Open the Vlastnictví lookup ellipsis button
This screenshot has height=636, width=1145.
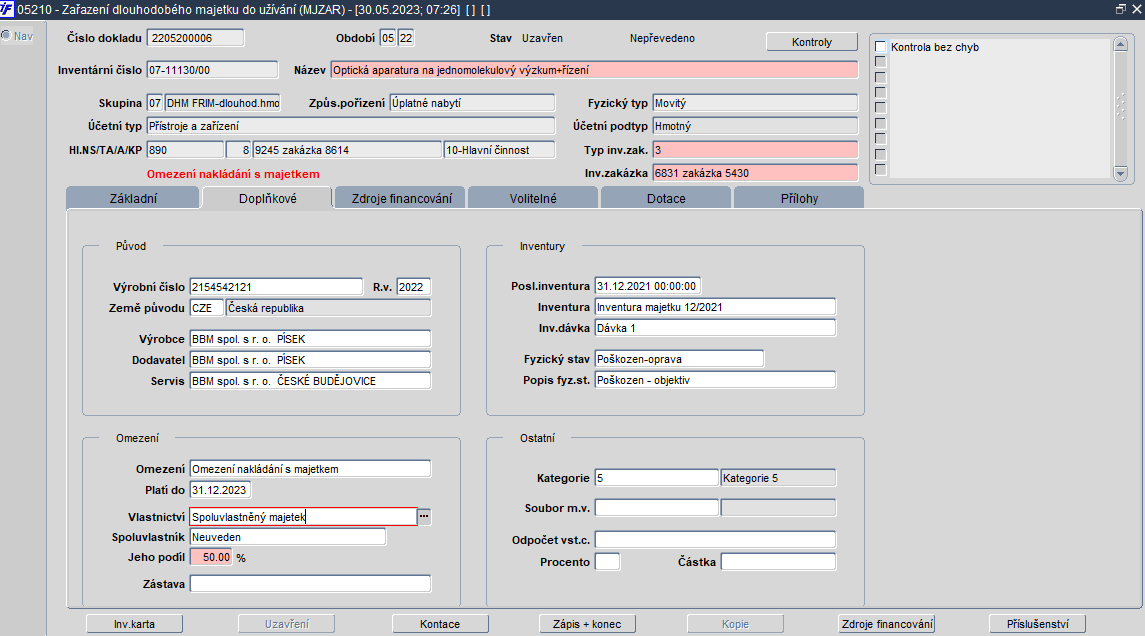point(424,516)
